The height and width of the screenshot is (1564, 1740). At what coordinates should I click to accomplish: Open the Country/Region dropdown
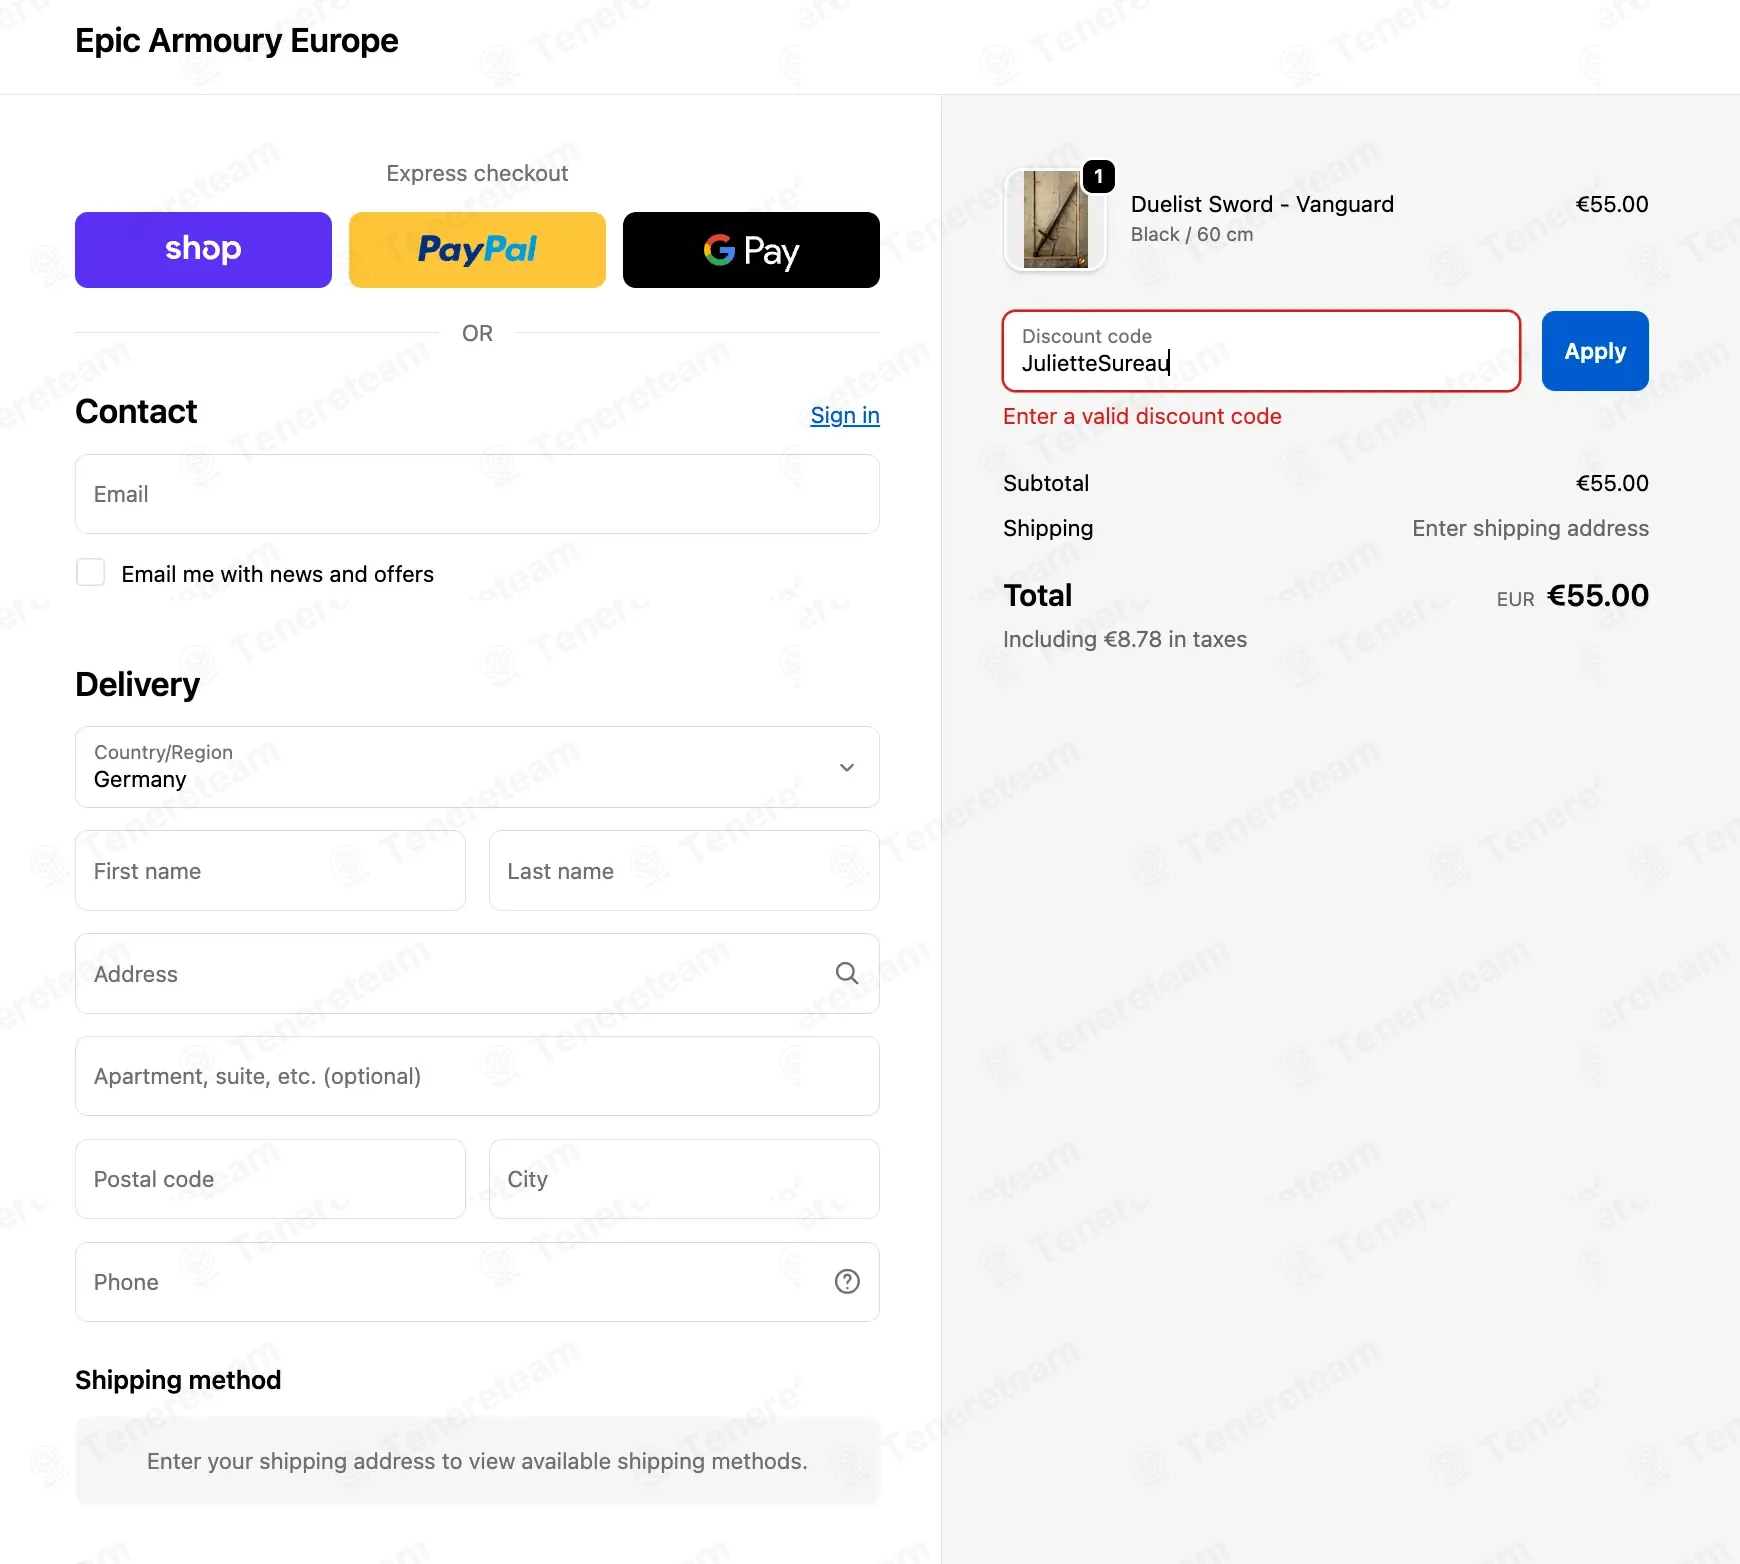tap(477, 767)
